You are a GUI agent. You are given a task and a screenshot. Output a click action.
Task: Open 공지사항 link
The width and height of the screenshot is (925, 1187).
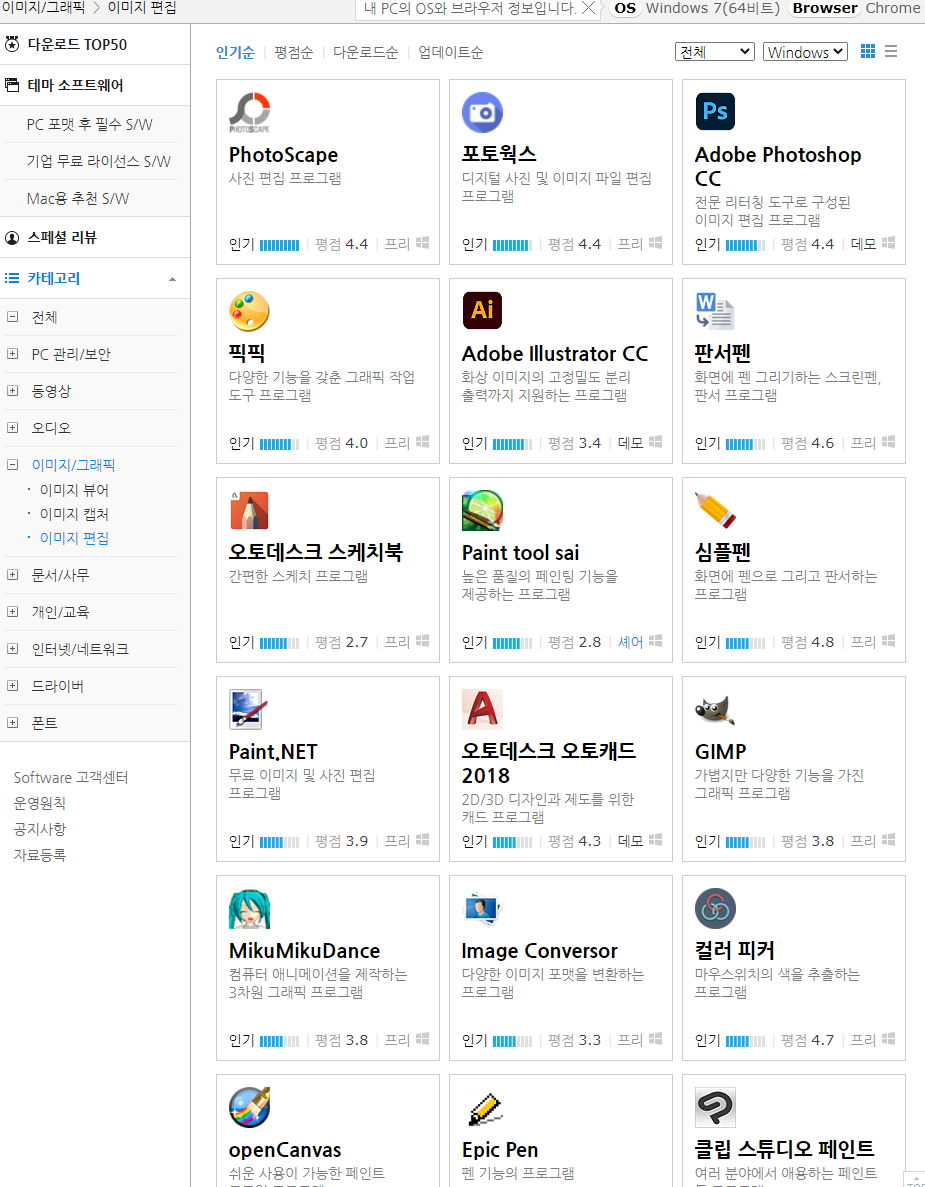(x=39, y=829)
